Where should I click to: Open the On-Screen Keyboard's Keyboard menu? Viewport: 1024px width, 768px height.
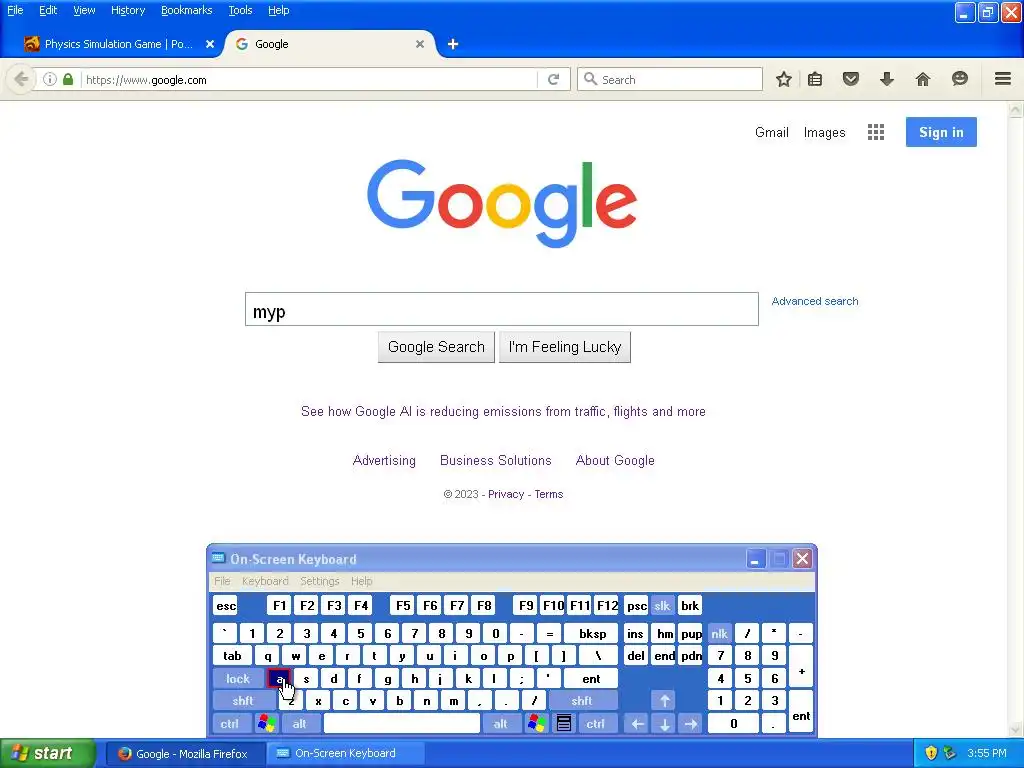tap(264, 581)
